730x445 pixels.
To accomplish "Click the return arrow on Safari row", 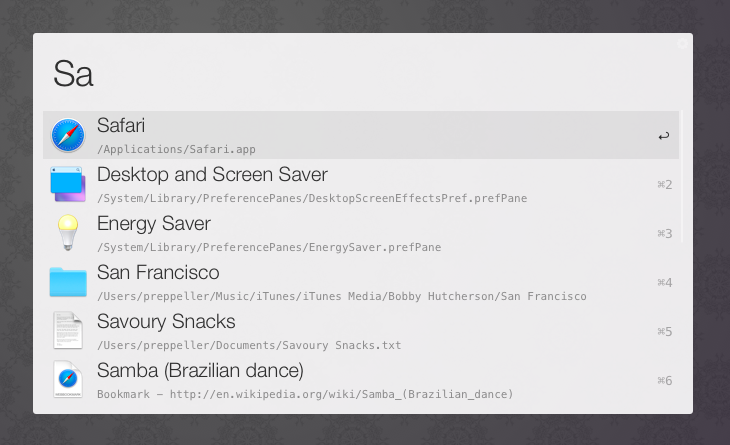I will point(664,136).
